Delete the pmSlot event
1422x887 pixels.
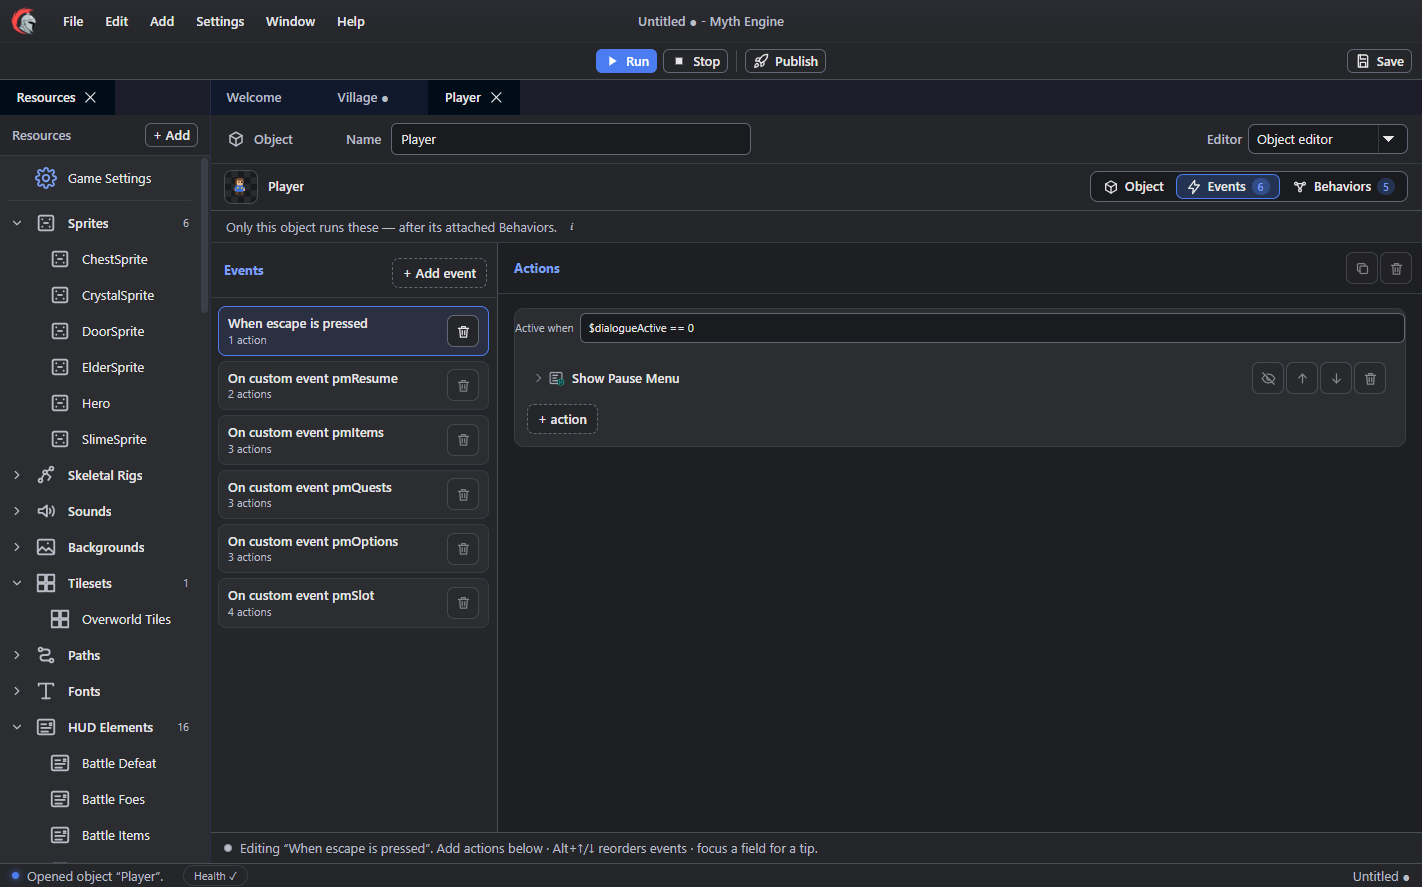pos(463,603)
